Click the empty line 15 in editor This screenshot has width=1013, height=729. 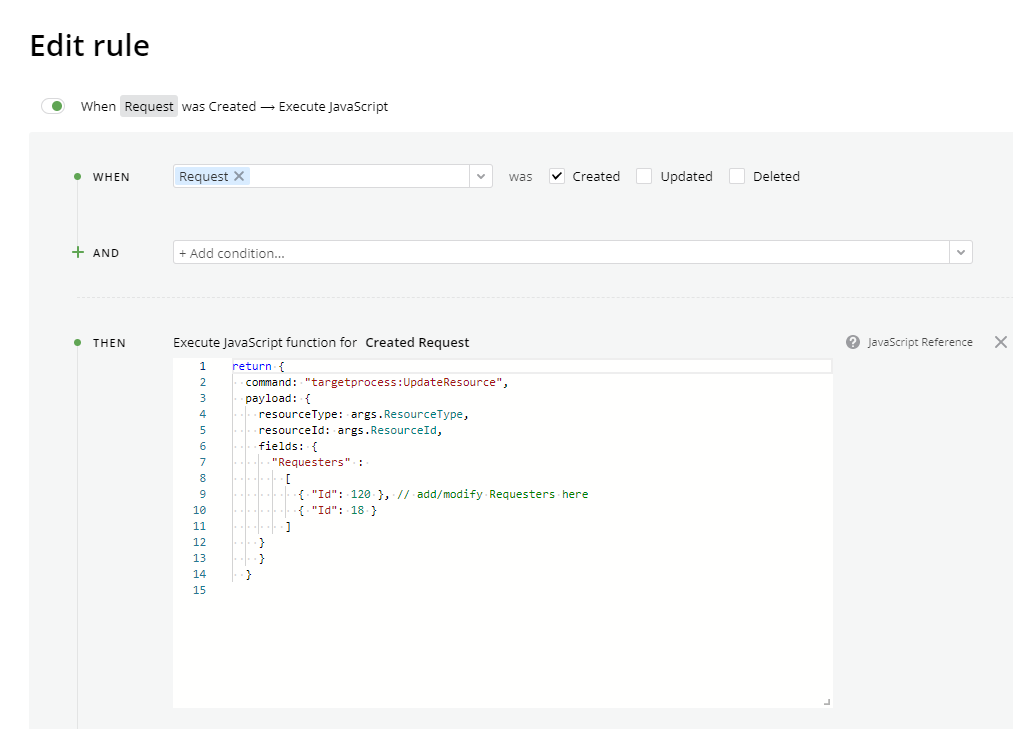[400, 590]
